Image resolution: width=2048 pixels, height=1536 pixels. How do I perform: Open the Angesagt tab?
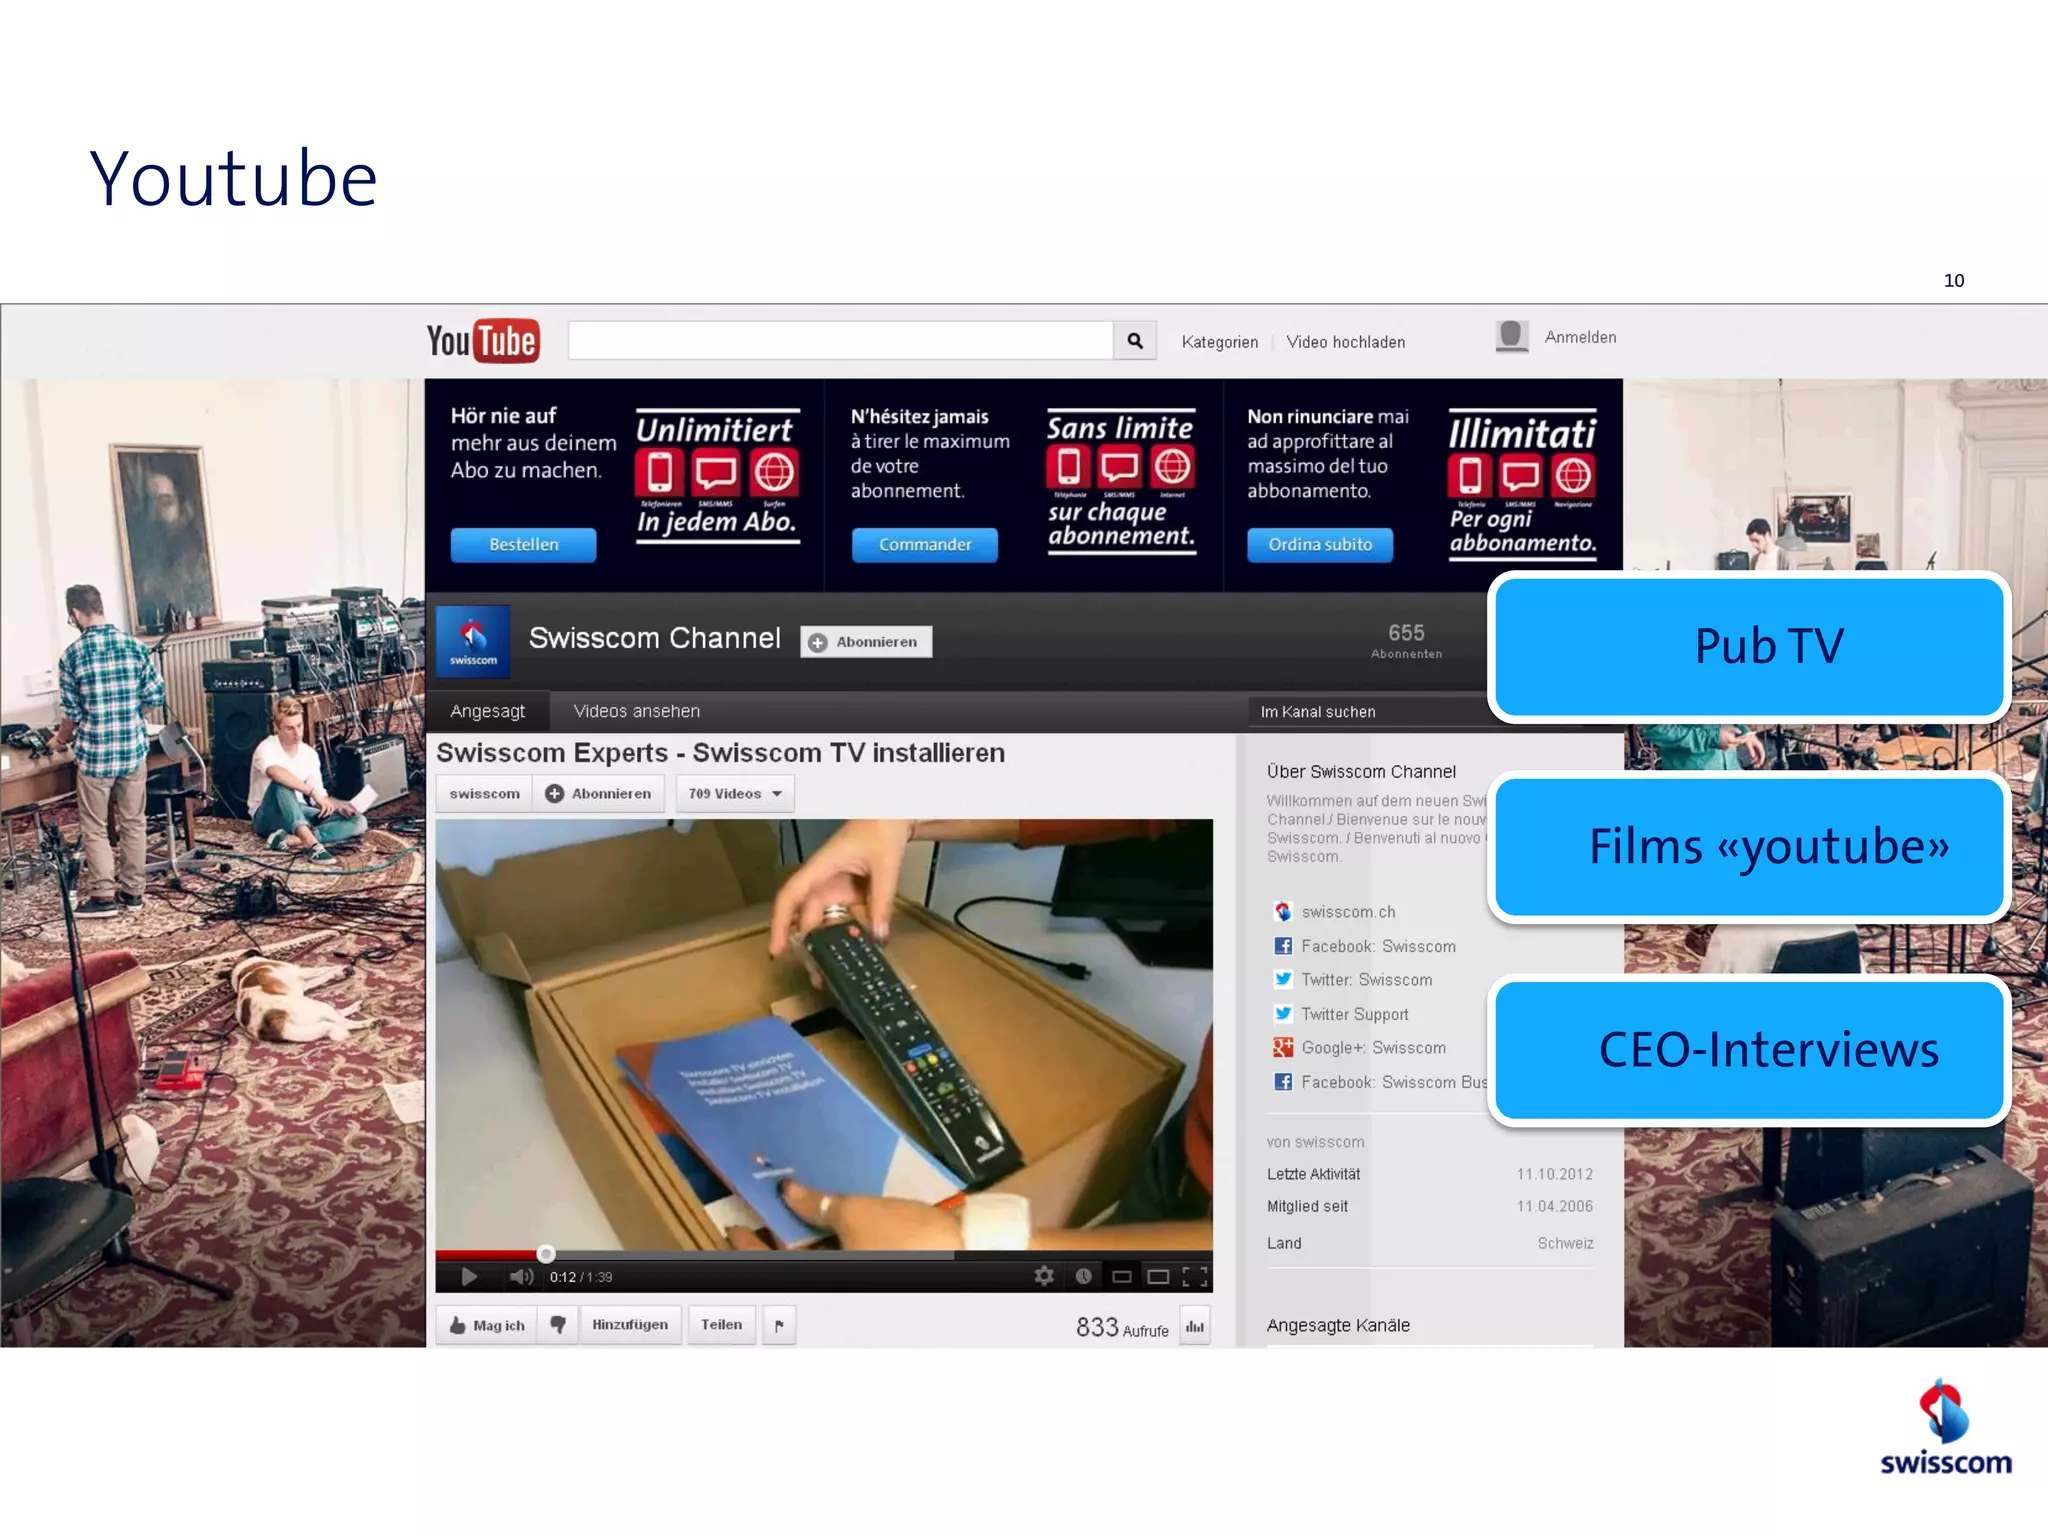488,711
